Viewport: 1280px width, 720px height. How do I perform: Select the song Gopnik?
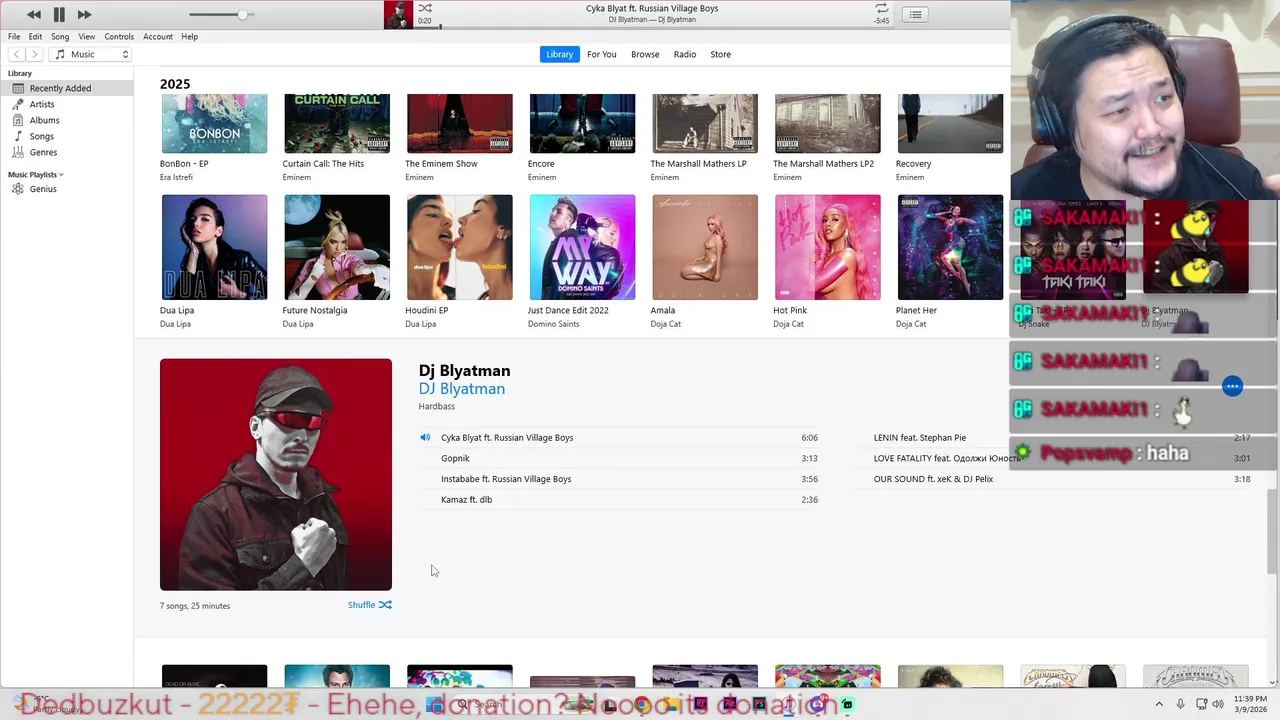619,458
